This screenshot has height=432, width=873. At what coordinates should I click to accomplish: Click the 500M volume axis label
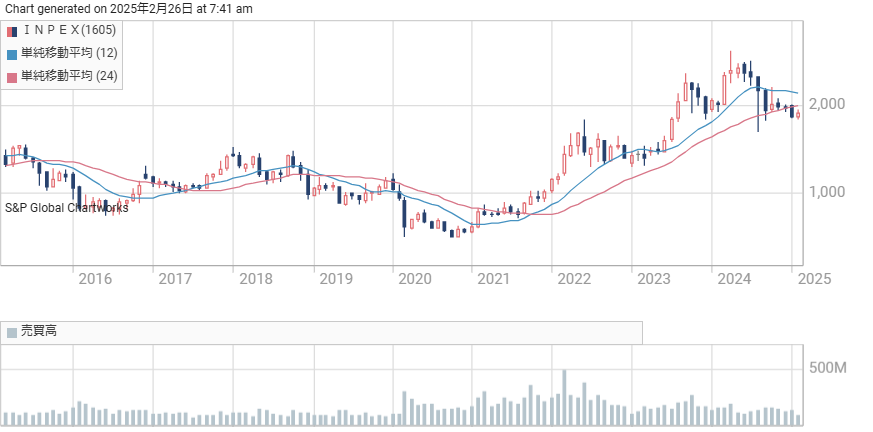tap(828, 368)
